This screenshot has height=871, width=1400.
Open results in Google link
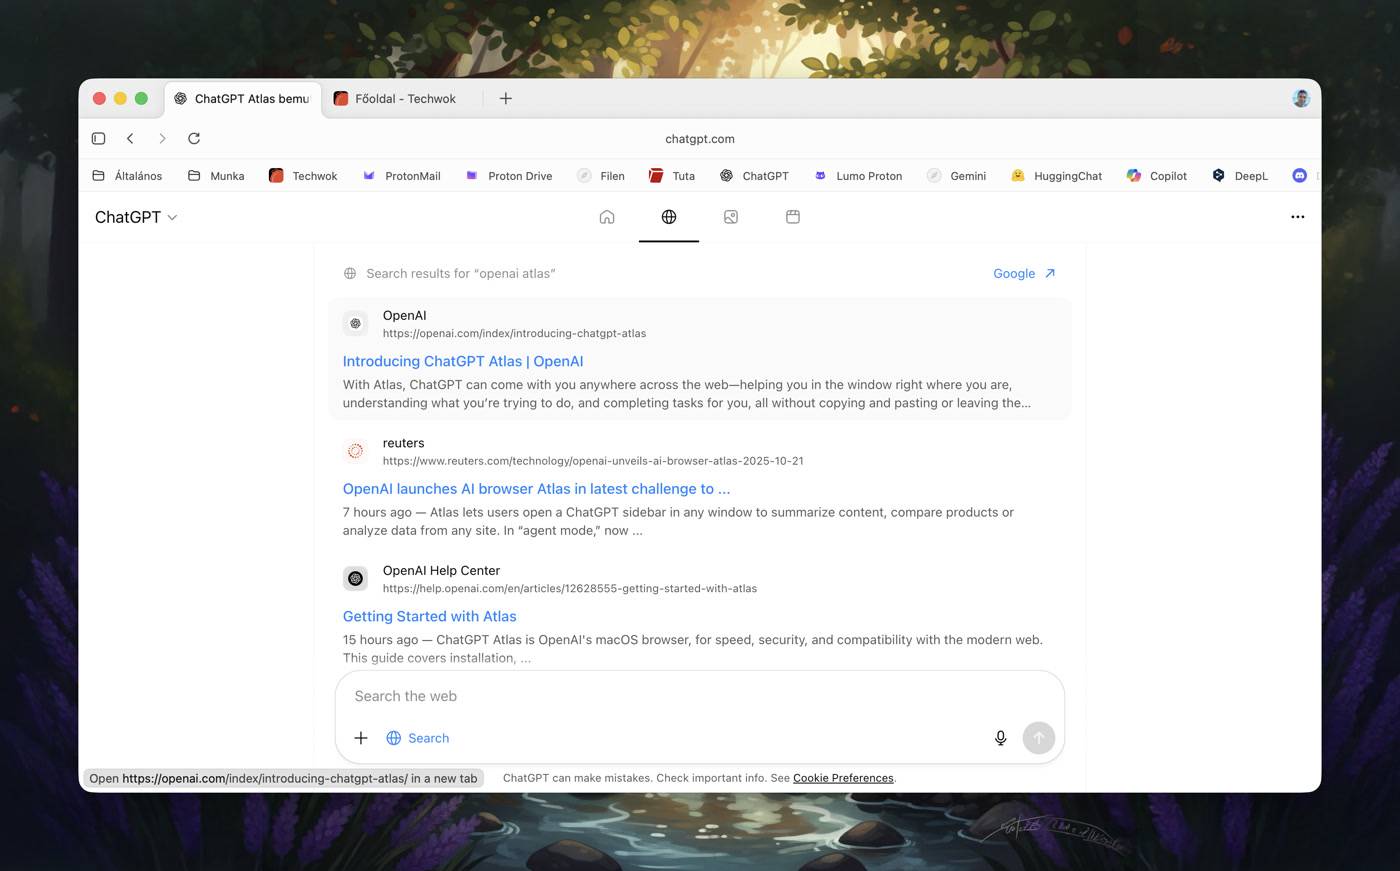coord(1024,273)
